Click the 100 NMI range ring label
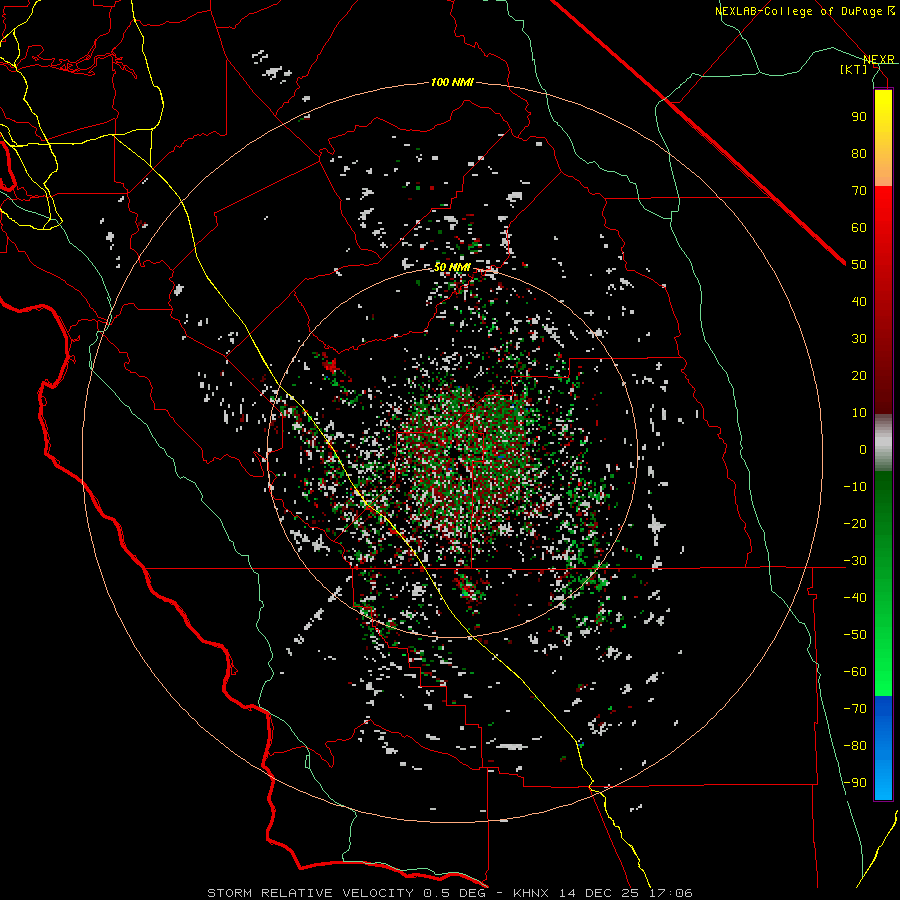 (452, 83)
